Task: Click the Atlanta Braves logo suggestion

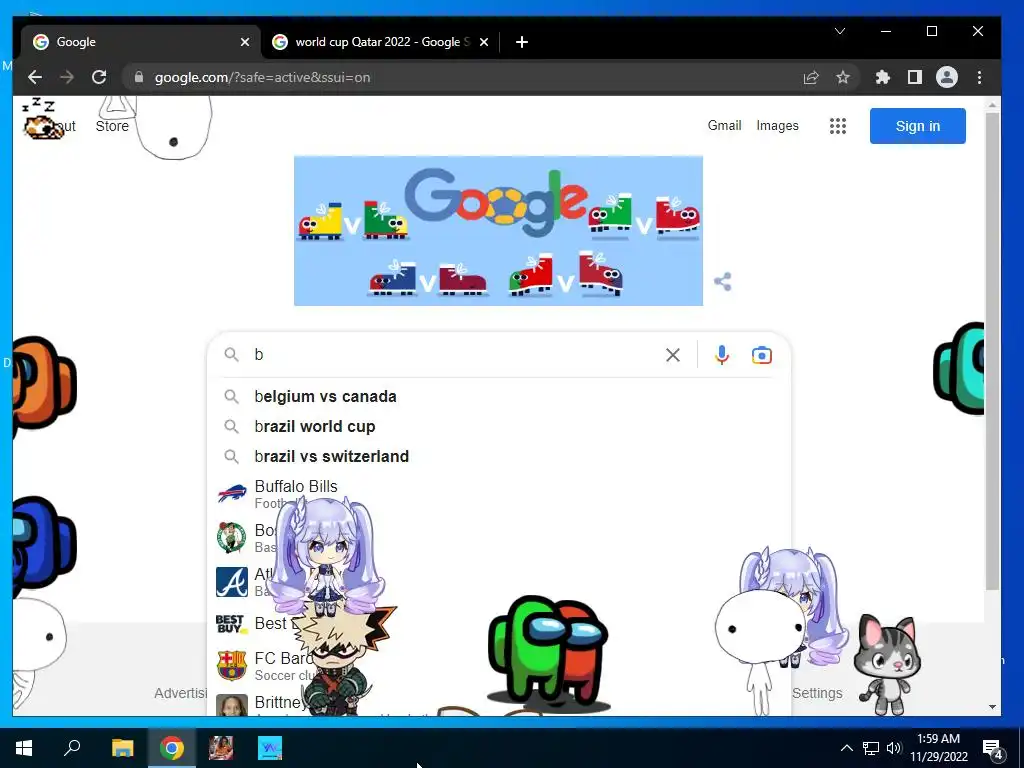Action: click(232, 582)
